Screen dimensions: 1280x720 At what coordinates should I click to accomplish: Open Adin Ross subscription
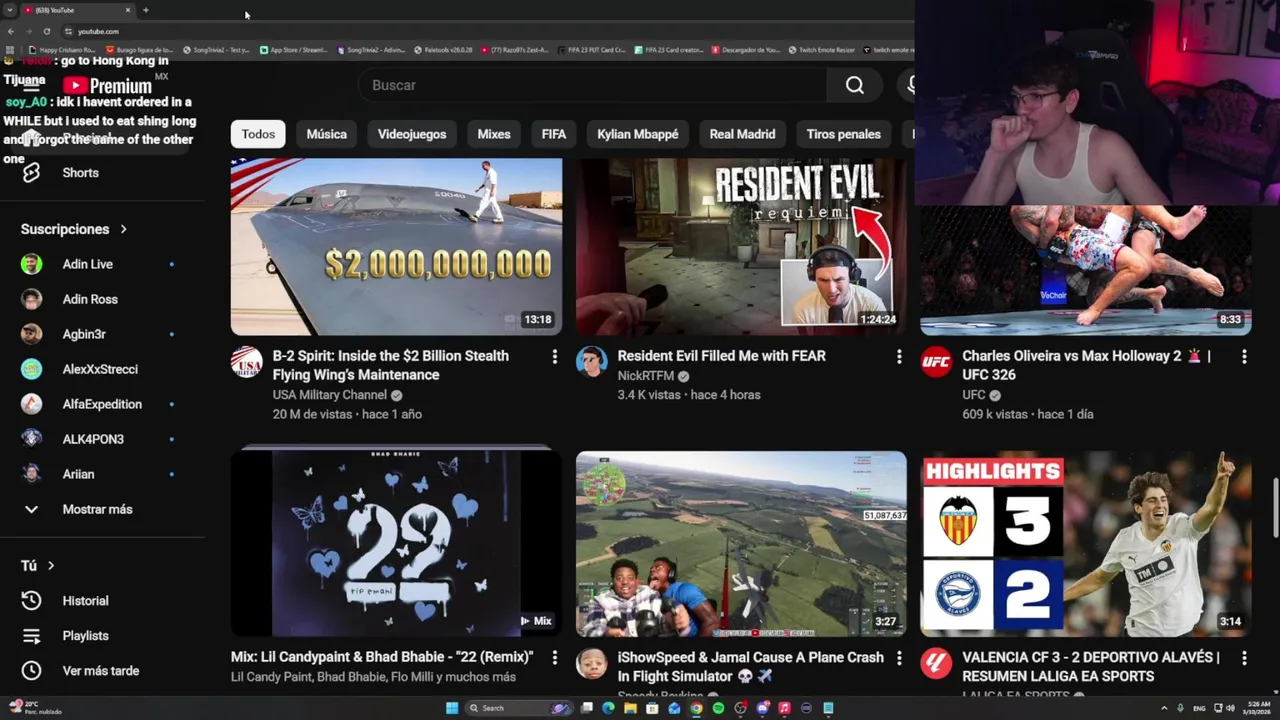tap(102, 299)
